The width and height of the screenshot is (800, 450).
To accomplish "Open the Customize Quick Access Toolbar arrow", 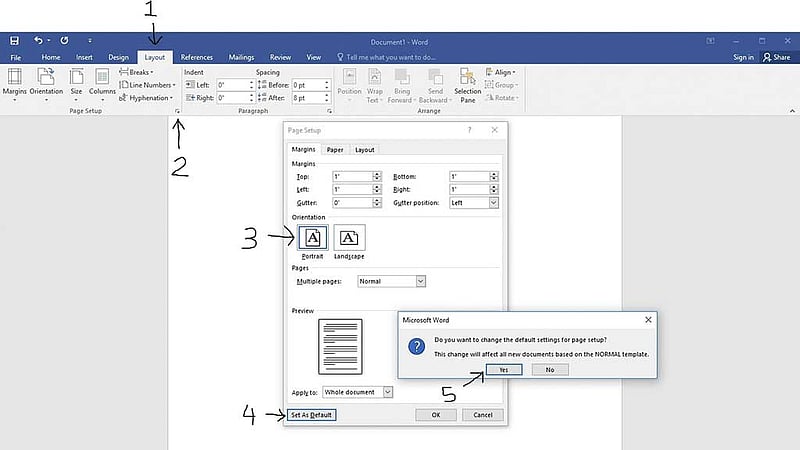I will (90, 40).
